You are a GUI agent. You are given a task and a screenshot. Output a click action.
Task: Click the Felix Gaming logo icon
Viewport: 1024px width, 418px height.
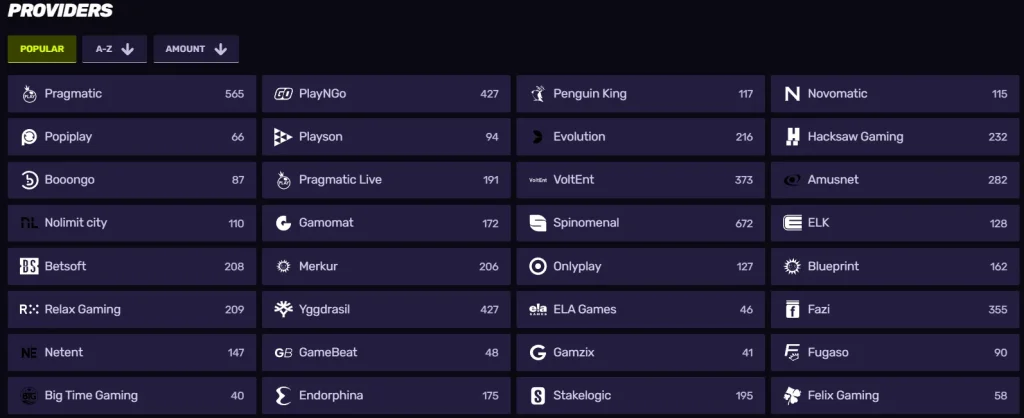coord(792,396)
